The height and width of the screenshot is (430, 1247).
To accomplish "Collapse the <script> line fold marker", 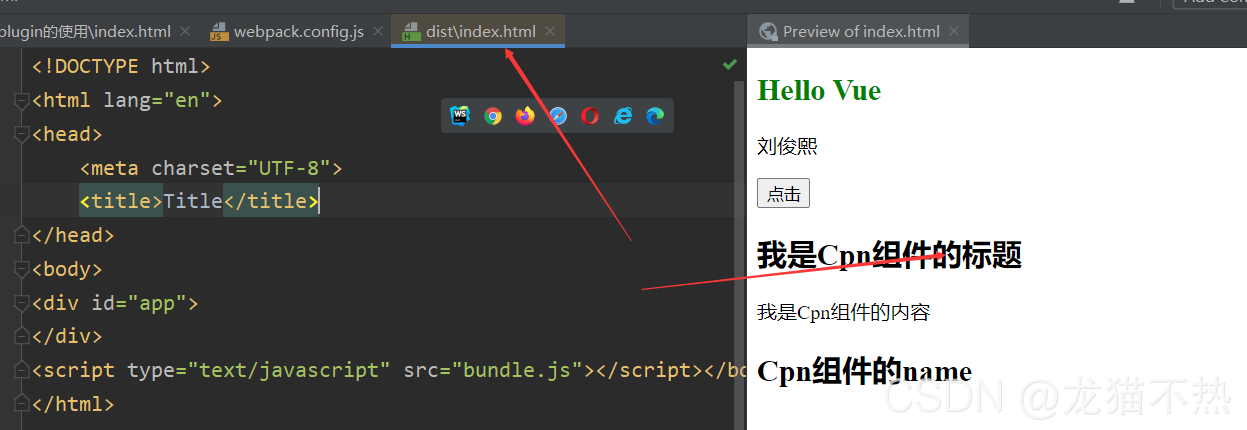I will click(21, 370).
